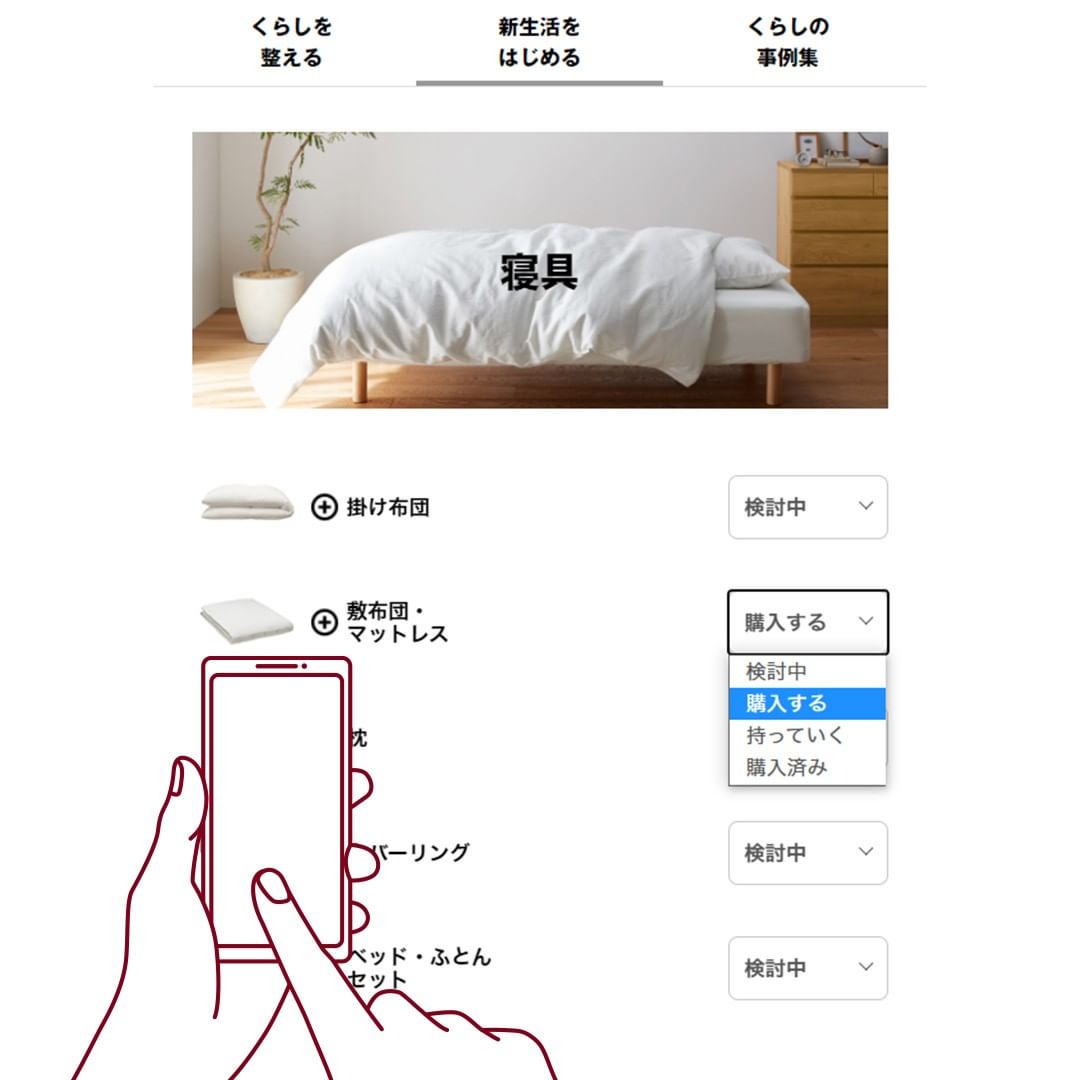Select the 新生活をはじめる tab
Image resolution: width=1080 pixels, height=1080 pixels.
539,42
